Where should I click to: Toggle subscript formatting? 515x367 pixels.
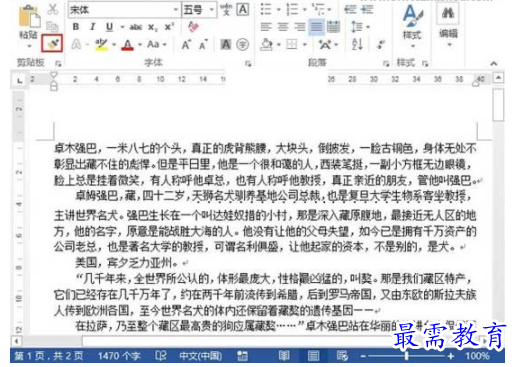[x=152, y=27]
